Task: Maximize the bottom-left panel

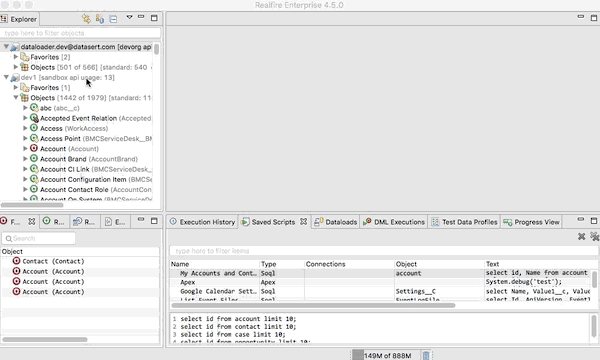Action: click(154, 221)
